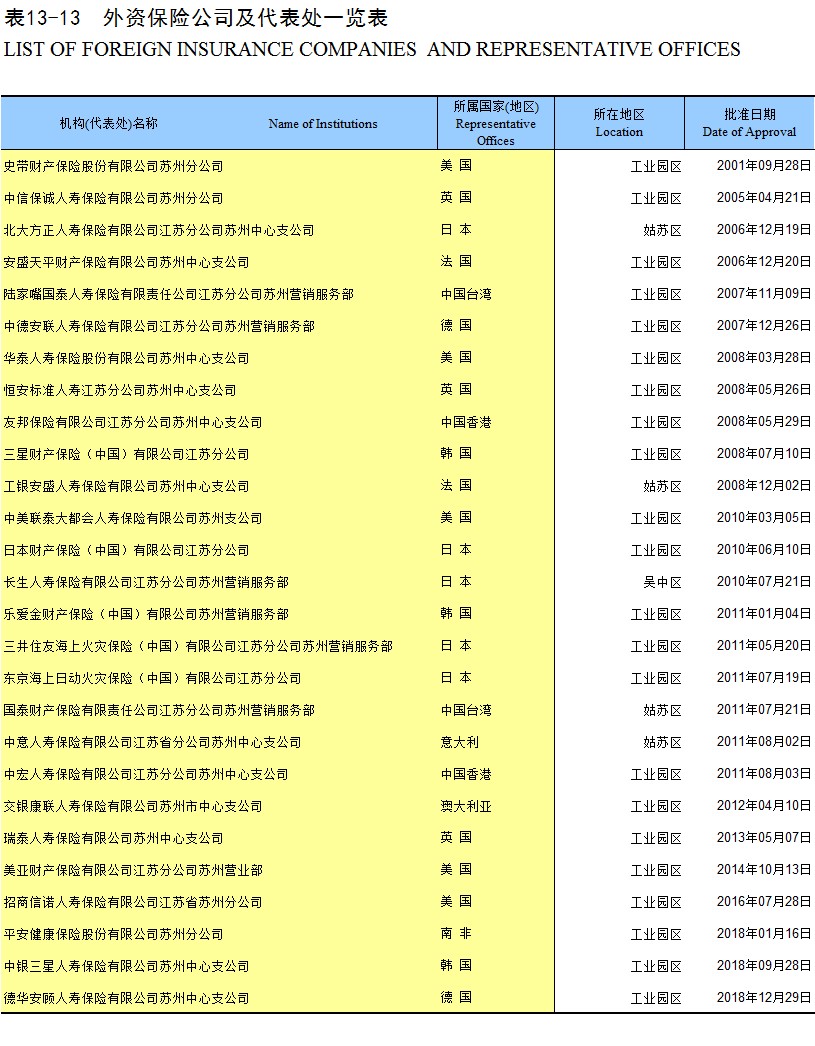Select 中德安联人寿保险 institution cell
Viewport: 815px width, 1046px height.
point(159,326)
